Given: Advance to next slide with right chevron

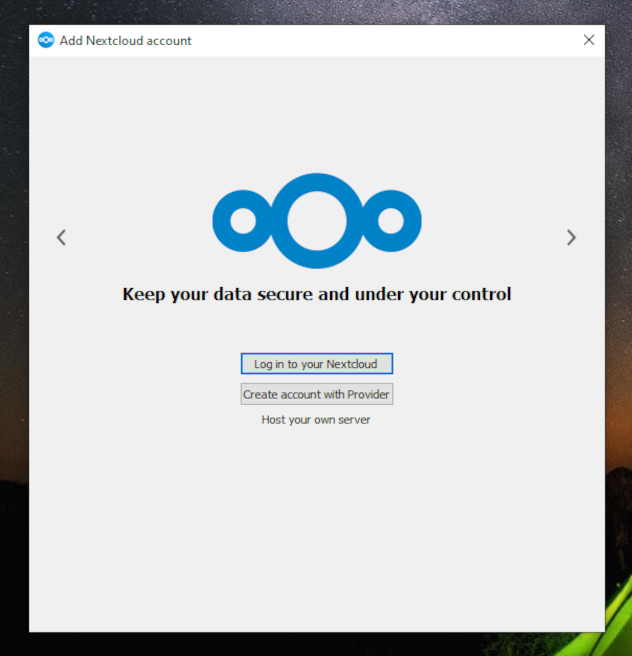Looking at the screenshot, I should pyautogui.click(x=571, y=237).
